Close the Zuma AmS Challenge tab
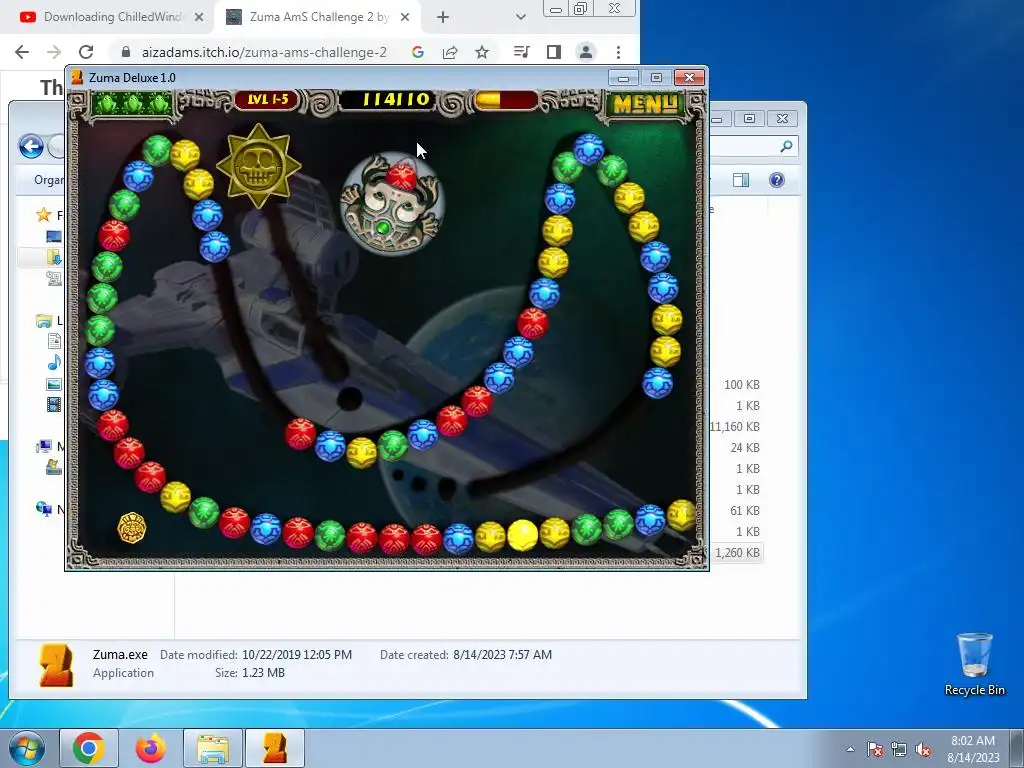Viewport: 1024px width, 768px height. (405, 17)
